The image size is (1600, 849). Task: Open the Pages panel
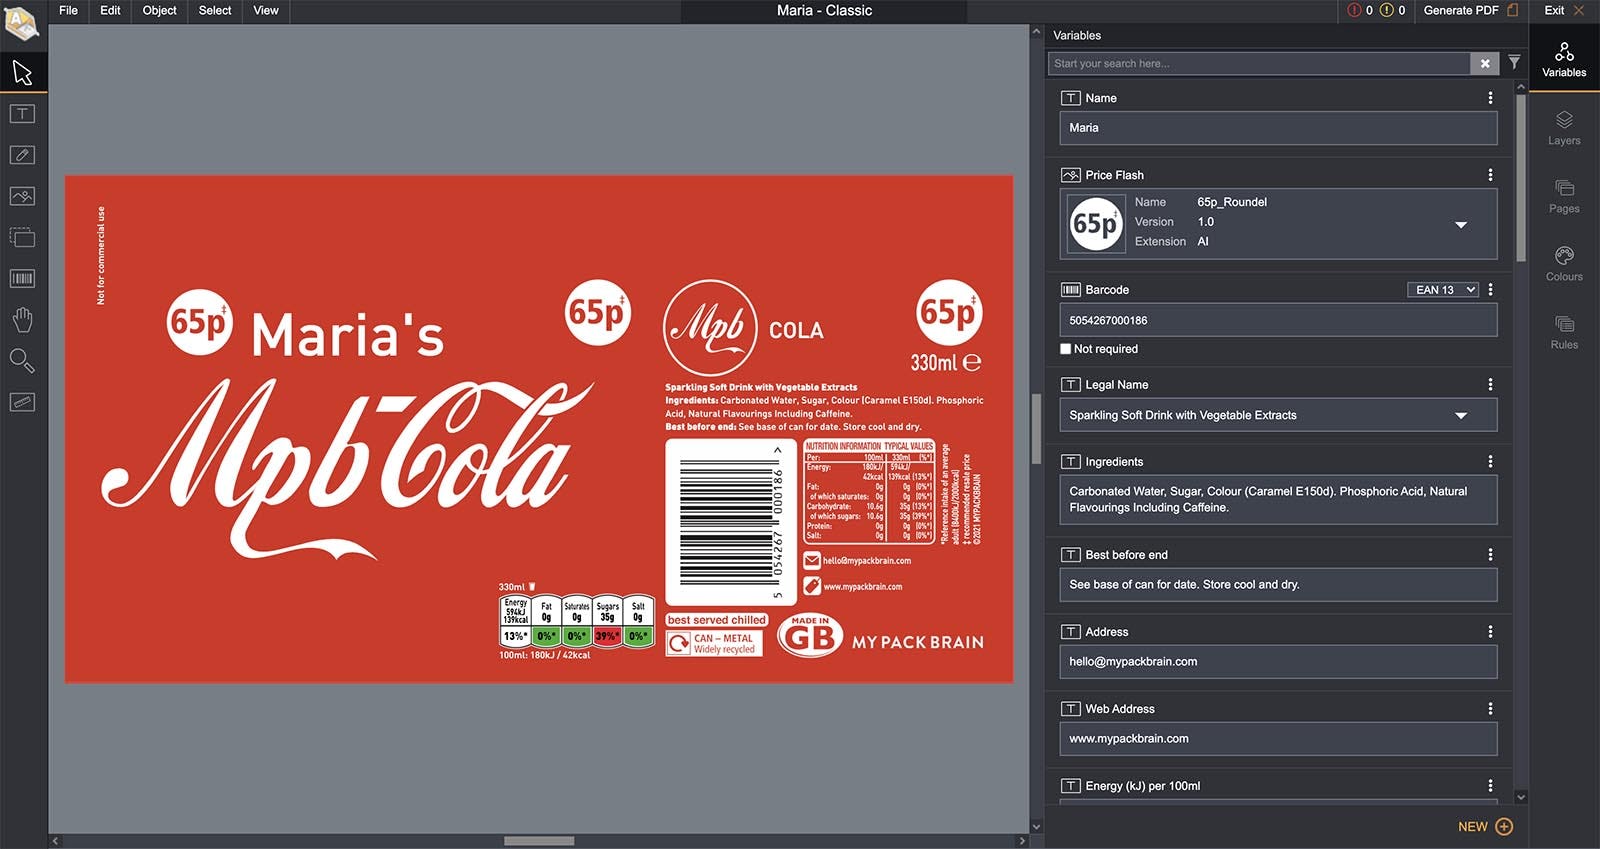click(x=1564, y=196)
